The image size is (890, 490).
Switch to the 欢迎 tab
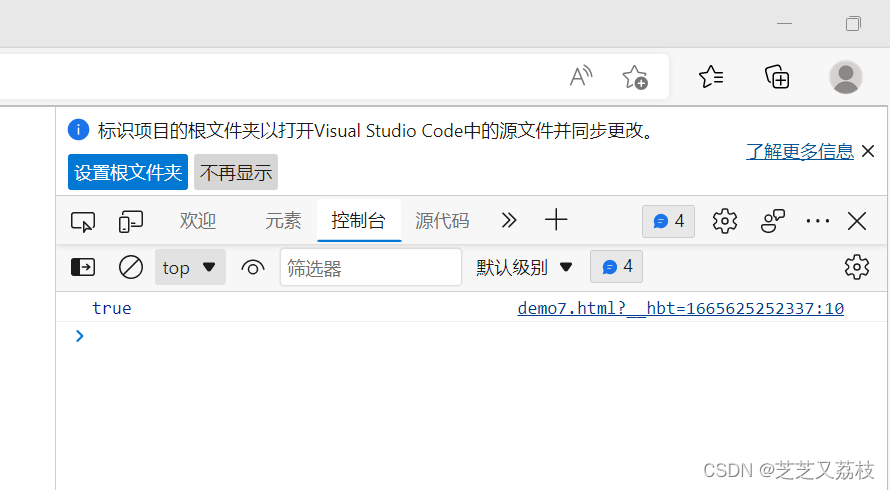(x=198, y=220)
